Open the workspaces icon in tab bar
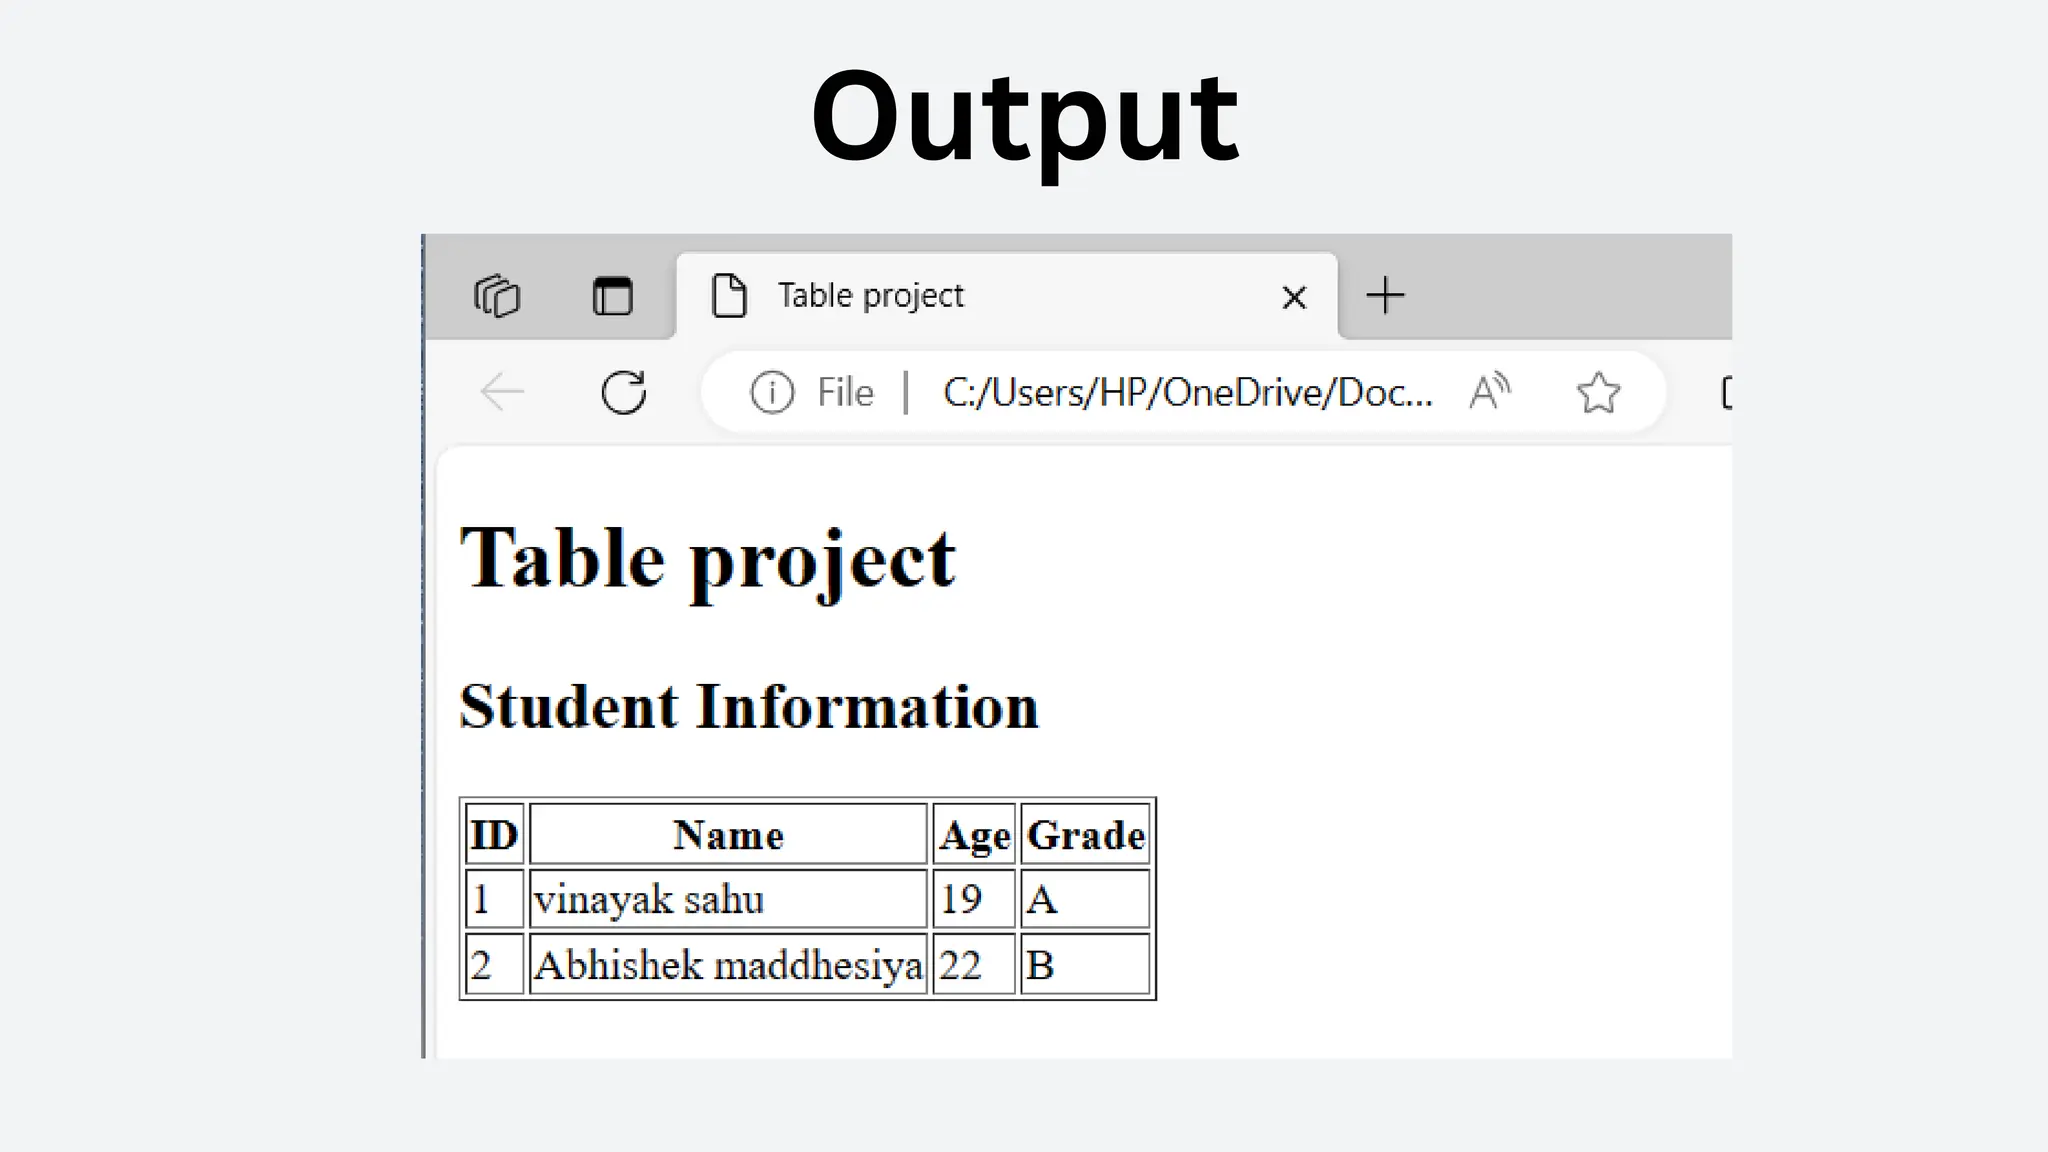The image size is (2048, 1152). coord(497,296)
